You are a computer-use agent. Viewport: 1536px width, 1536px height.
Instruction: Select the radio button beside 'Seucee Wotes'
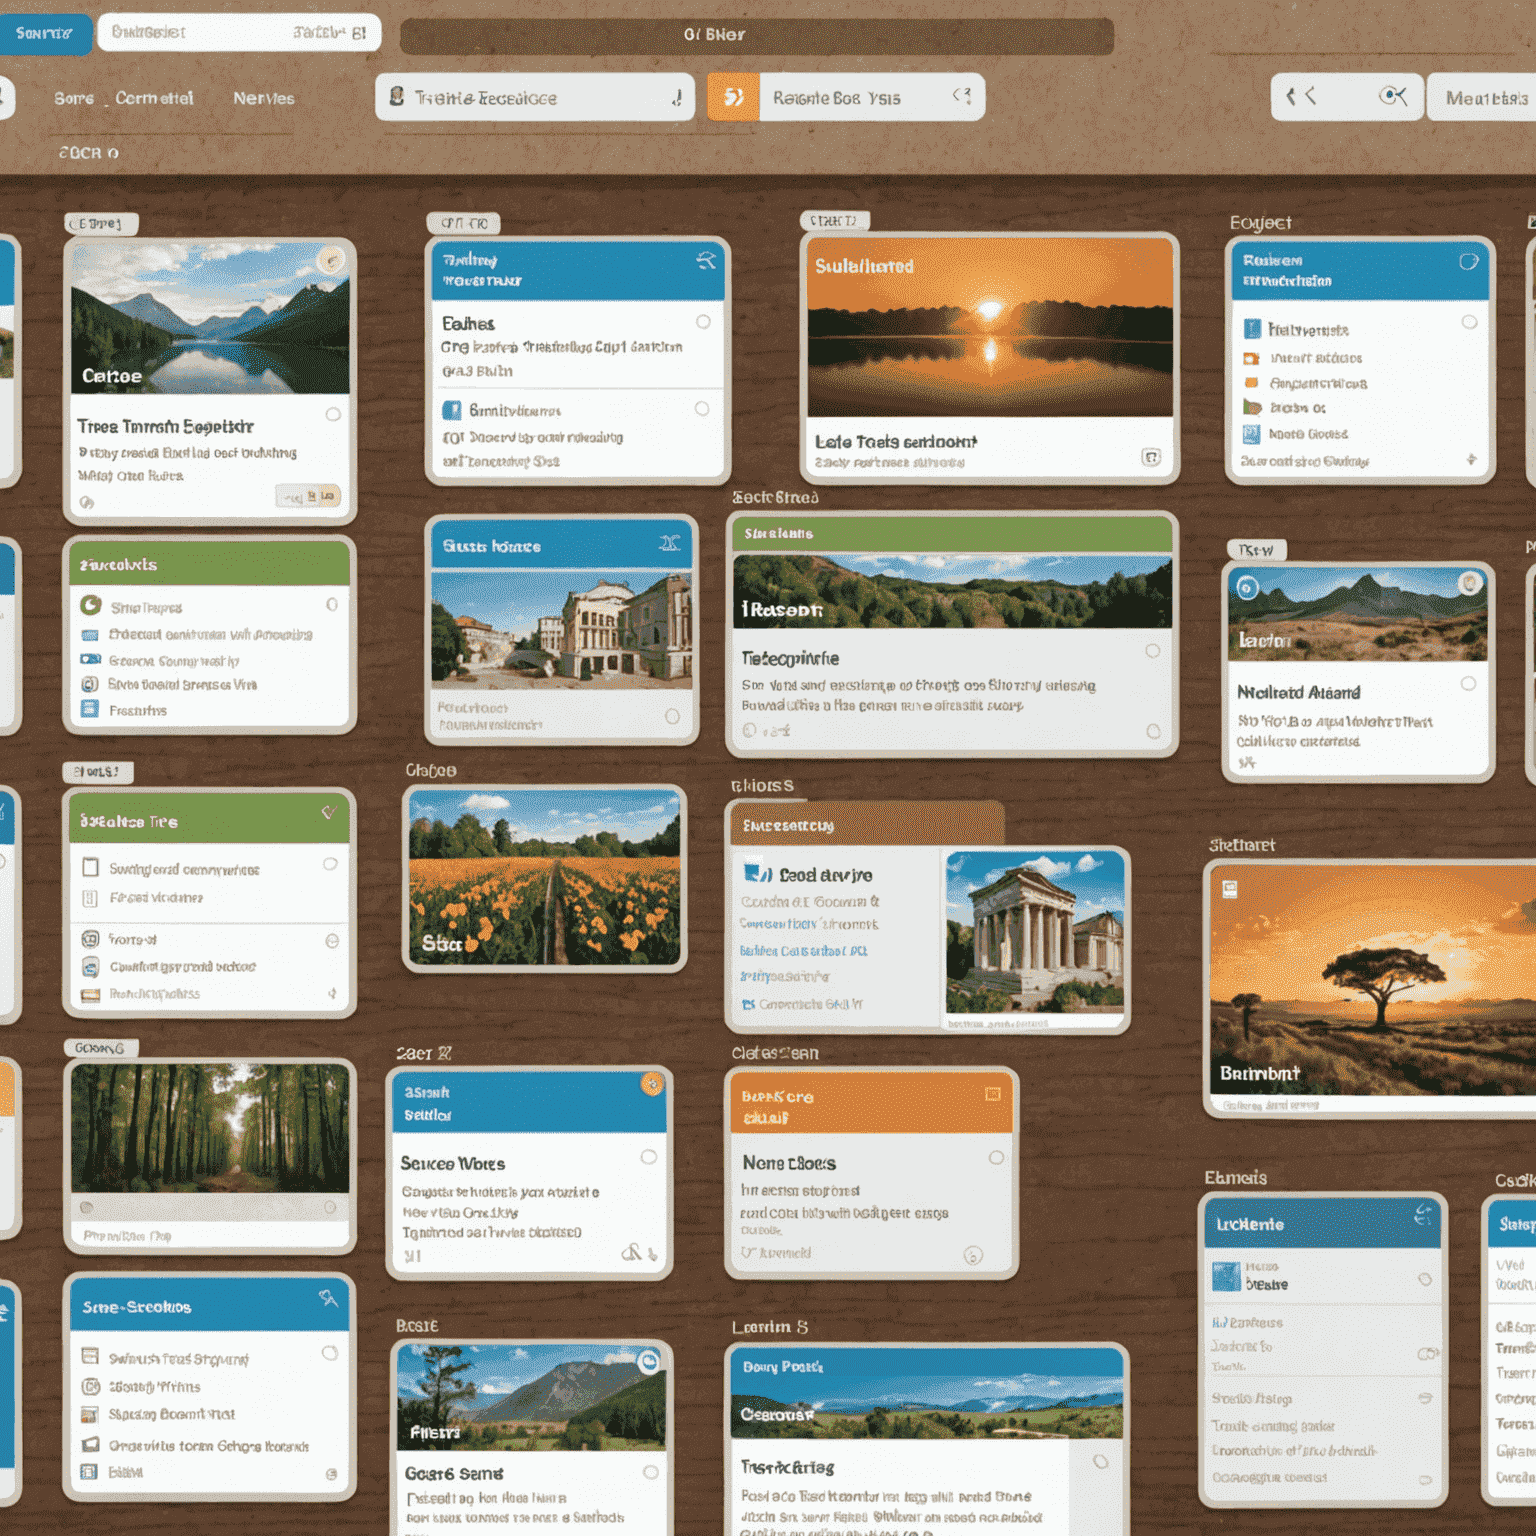coord(649,1157)
